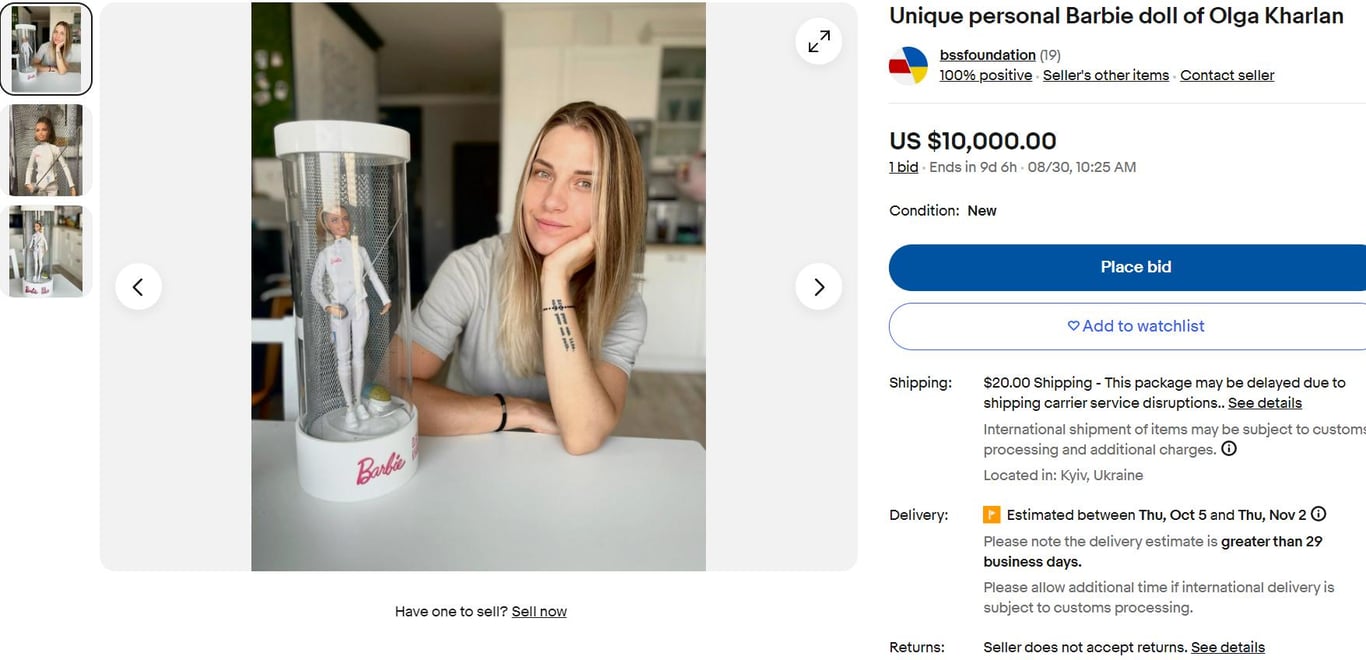This screenshot has height=660, width=1366.
Task: Open the full-screen image expand icon
Action: click(x=819, y=41)
